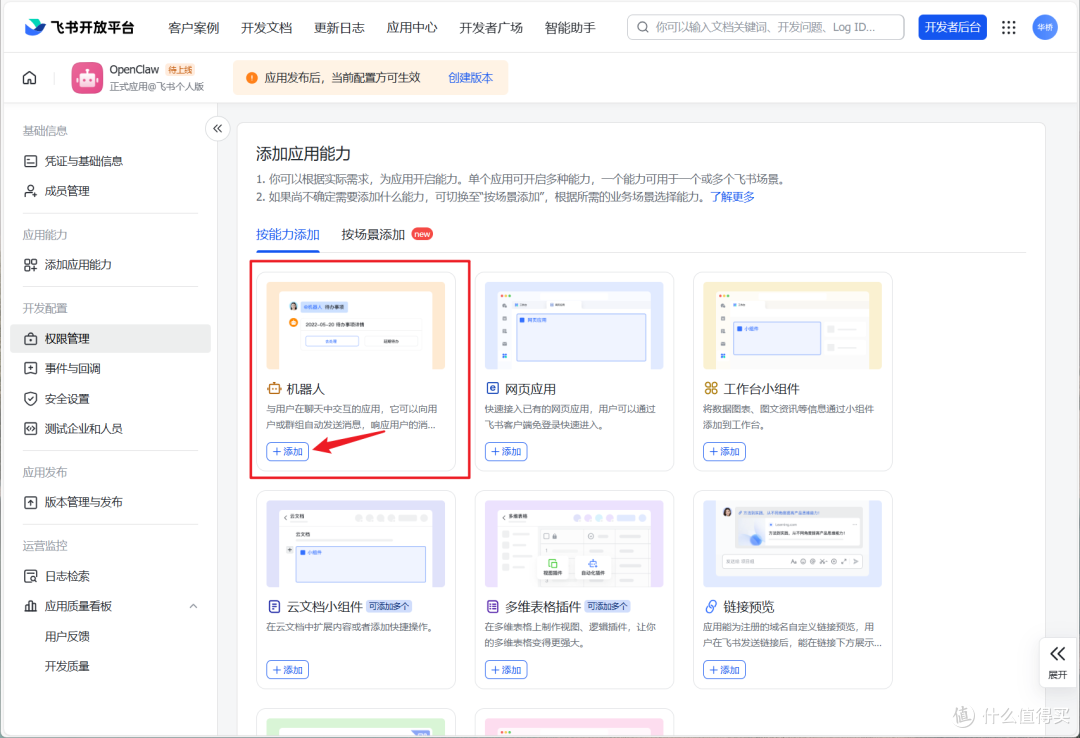Click the 日志检索 sidebar icon
The height and width of the screenshot is (738, 1080).
coord(30,576)
